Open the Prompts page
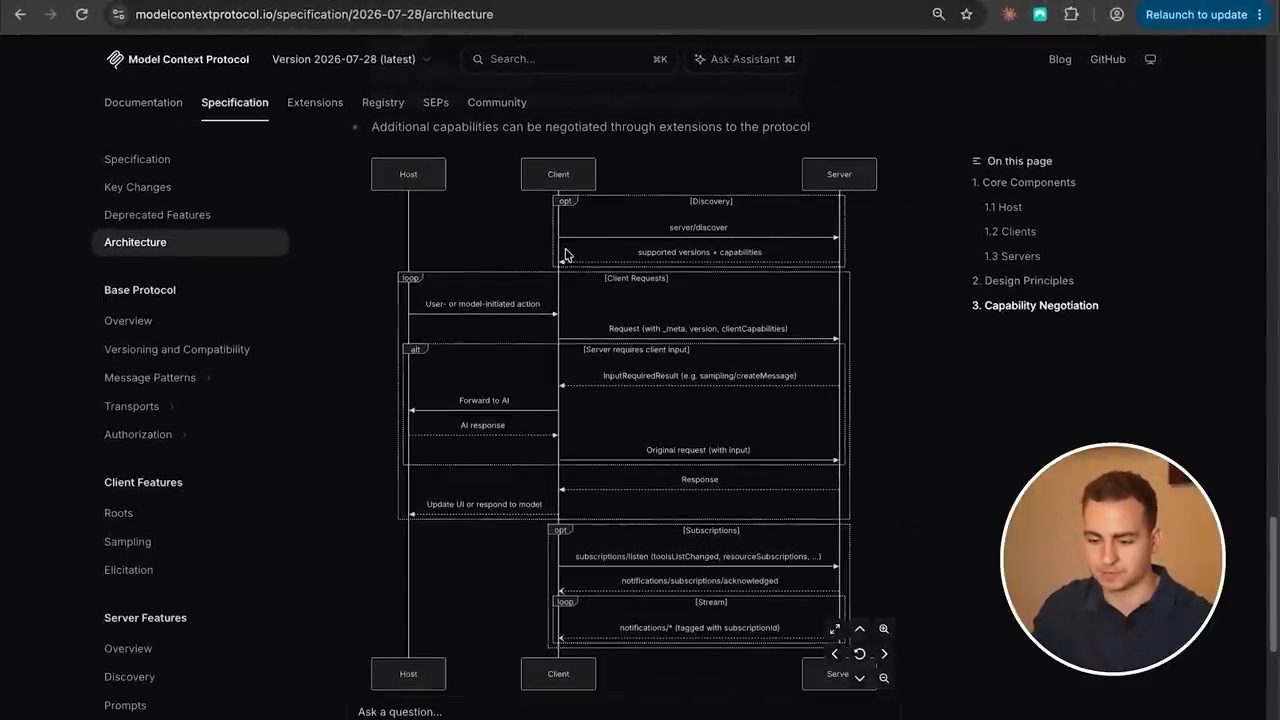The width and height of the screenshot is (1280, 720). [125, 705]
